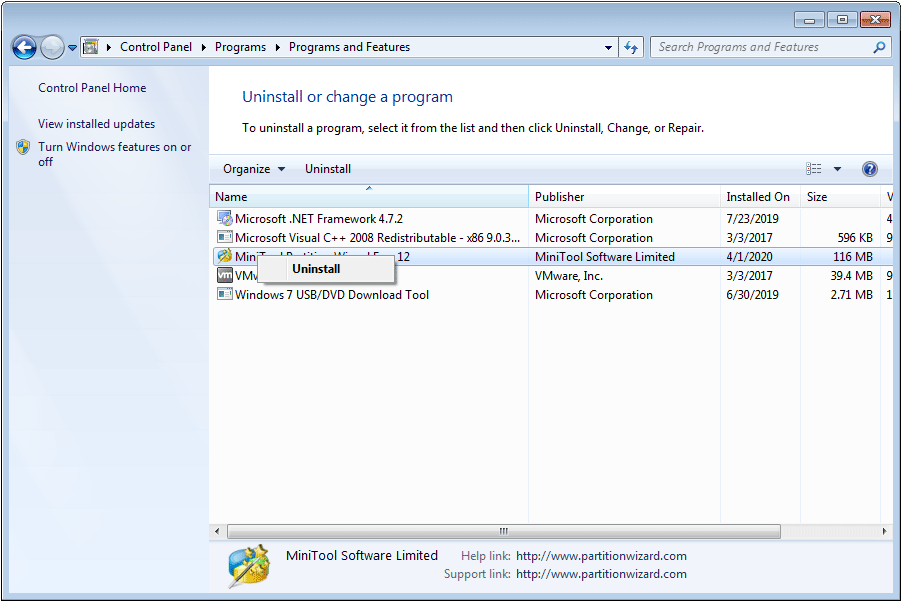
Task: Click Uninstall in the toolbar
Action: point(328,169)
